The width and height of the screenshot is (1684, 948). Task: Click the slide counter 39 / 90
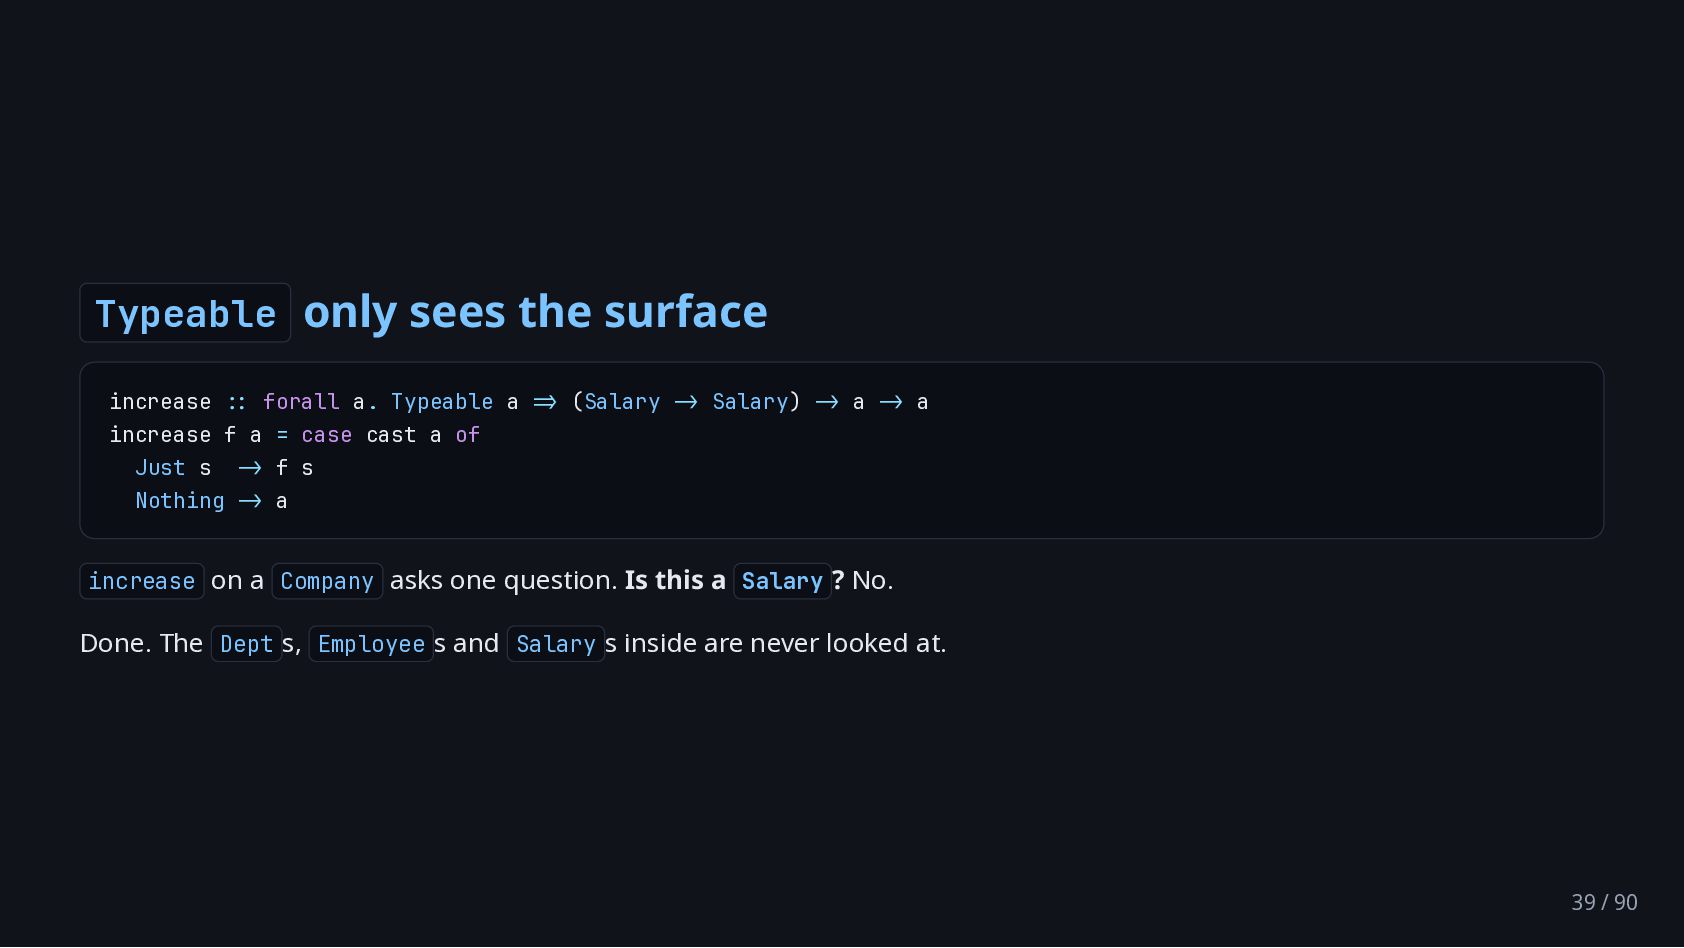pos(1604,902)
